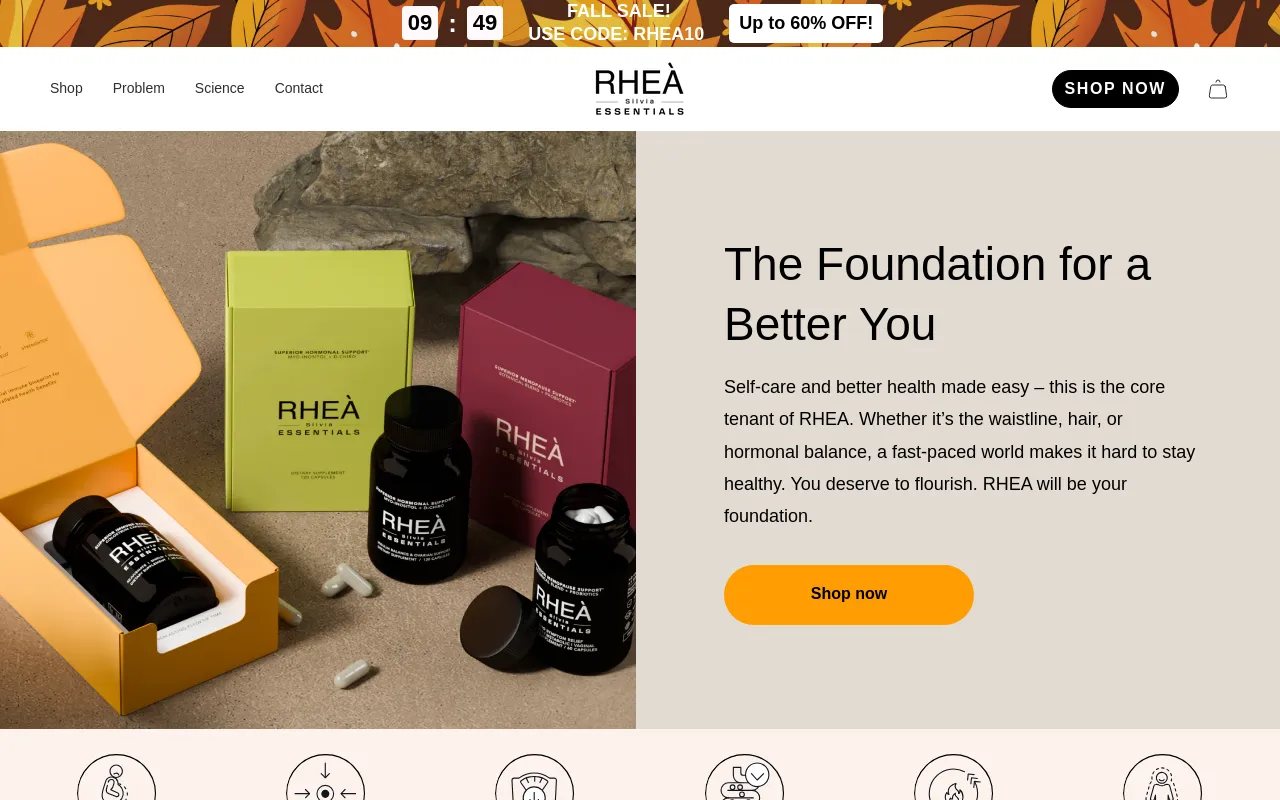Click the countdown timer seconds box
This screenshot has height=800, width=1280.
pyautogui.click(x=485, y=23)
